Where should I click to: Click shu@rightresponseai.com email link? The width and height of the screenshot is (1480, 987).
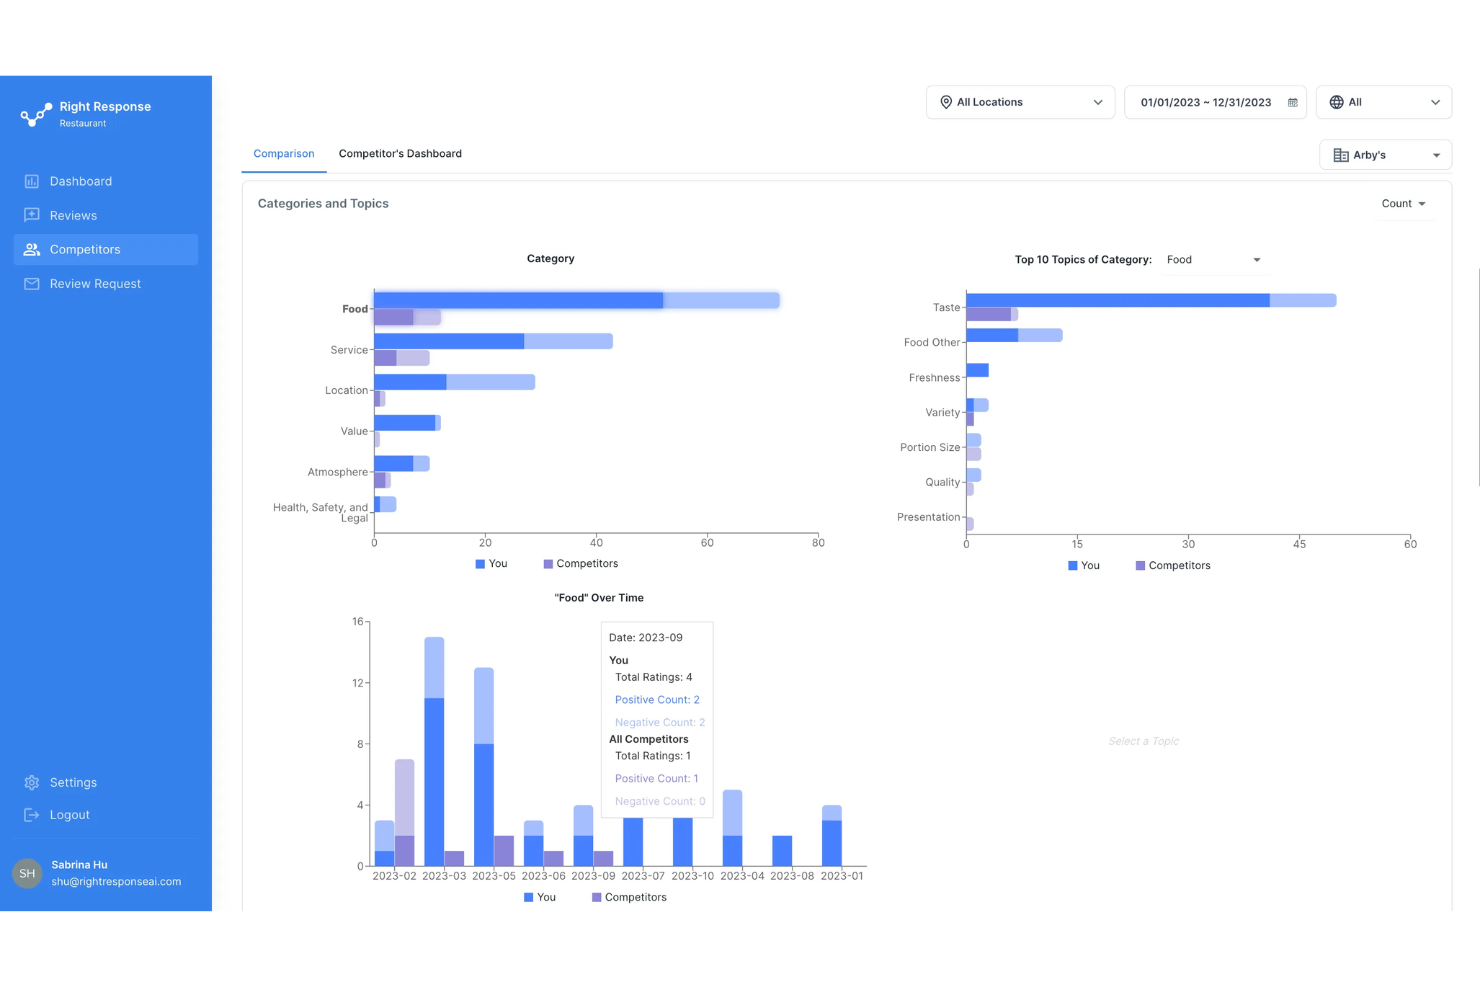(x=115, y=881)
